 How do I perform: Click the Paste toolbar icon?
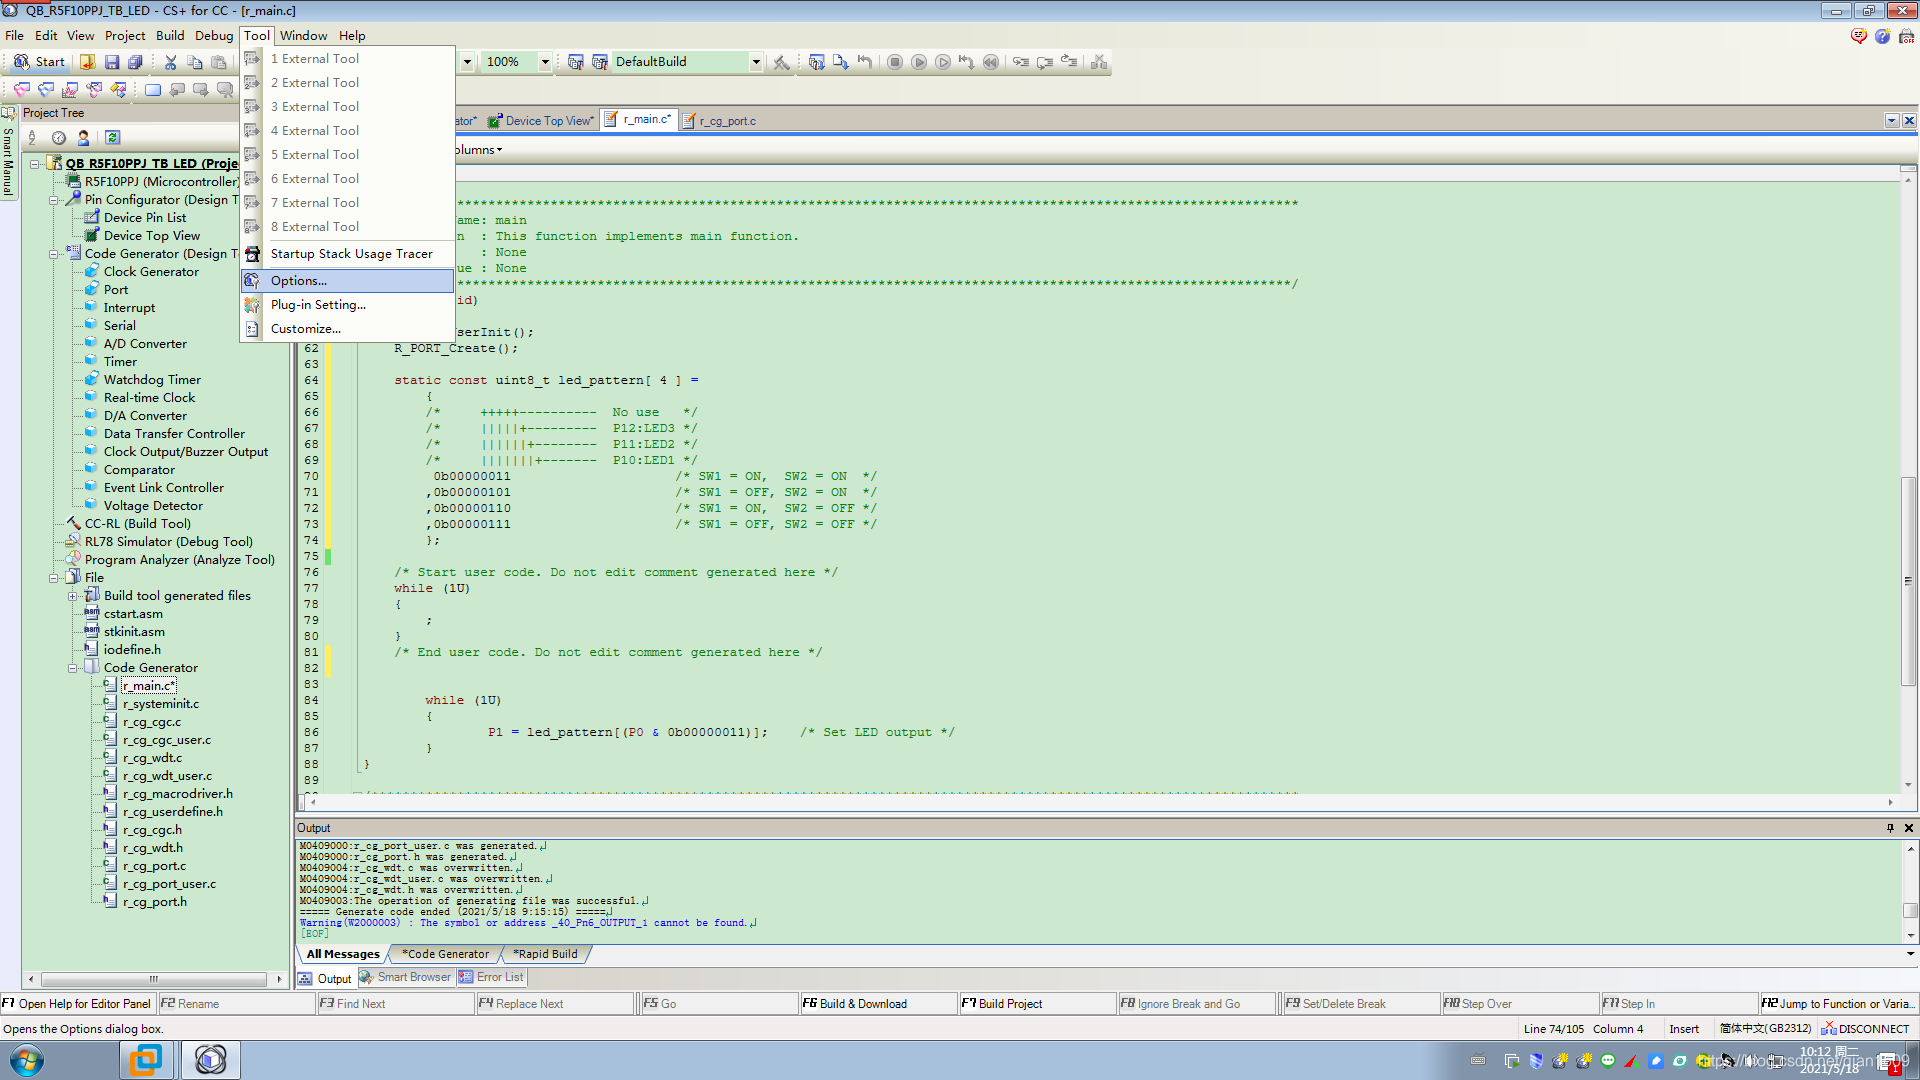pos(220,62)
